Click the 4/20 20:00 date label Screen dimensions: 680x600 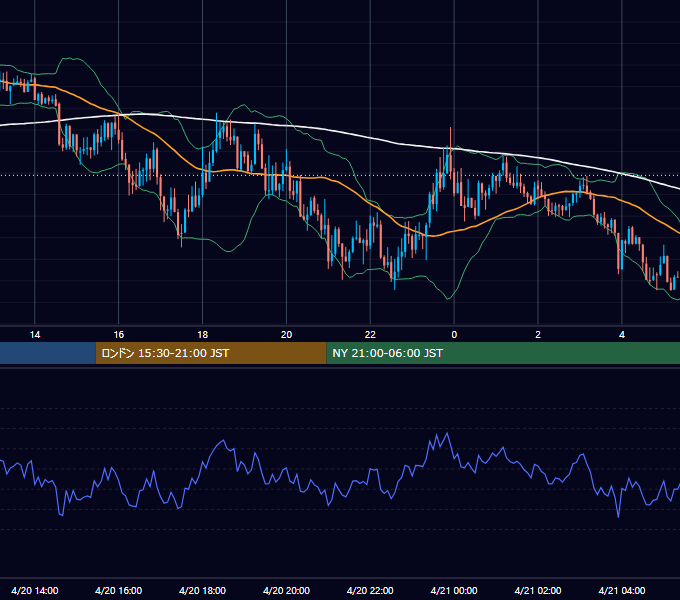click(x=286, y=590)
